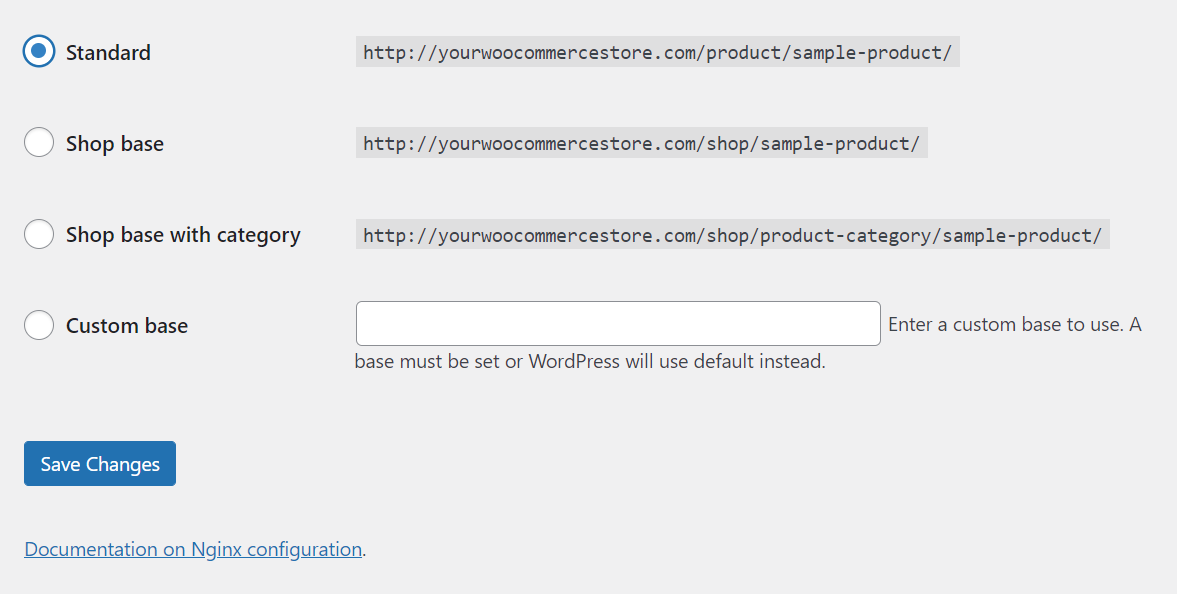
Task: Enable the Shop base with category radio
Action: 39,235
